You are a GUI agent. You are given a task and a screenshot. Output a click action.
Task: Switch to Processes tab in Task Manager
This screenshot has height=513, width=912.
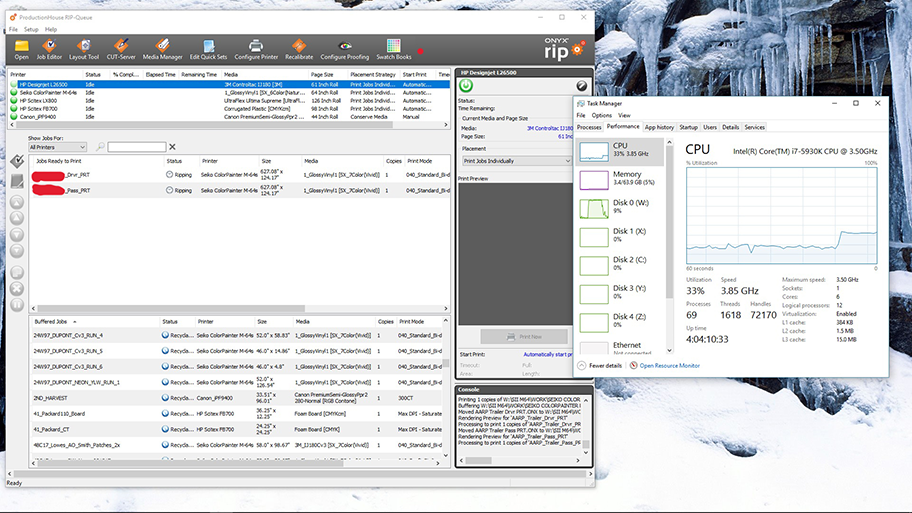click(x=589, y=127)
